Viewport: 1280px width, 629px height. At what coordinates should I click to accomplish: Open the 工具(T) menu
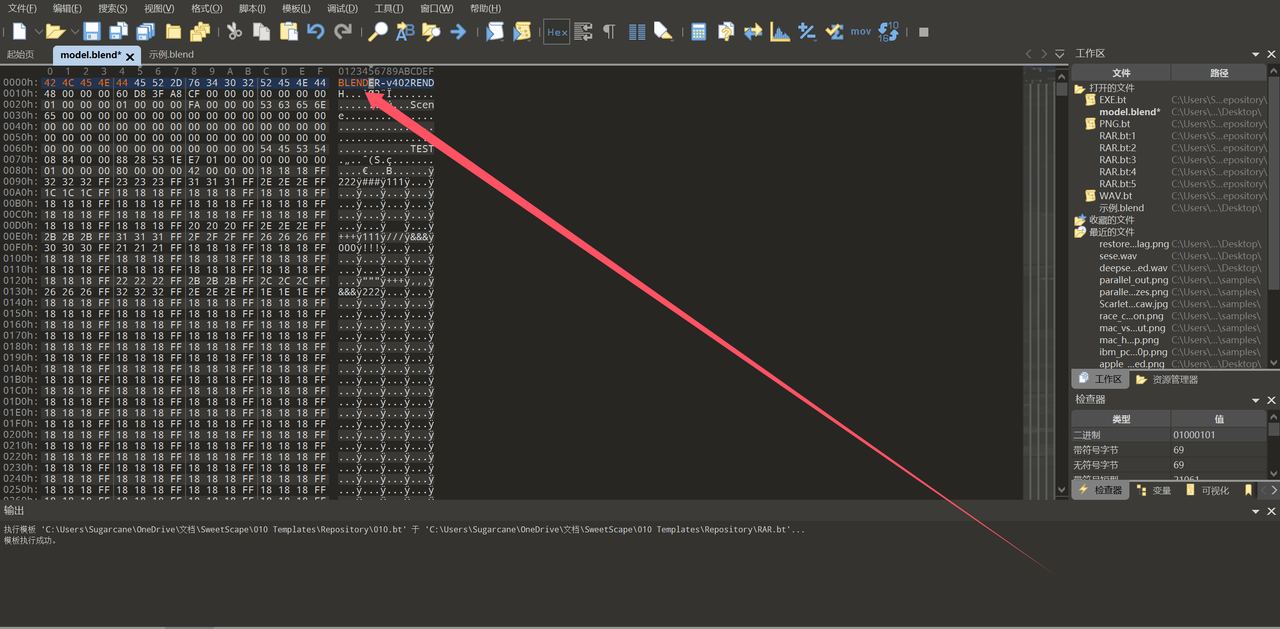click(x=389, y=8)
